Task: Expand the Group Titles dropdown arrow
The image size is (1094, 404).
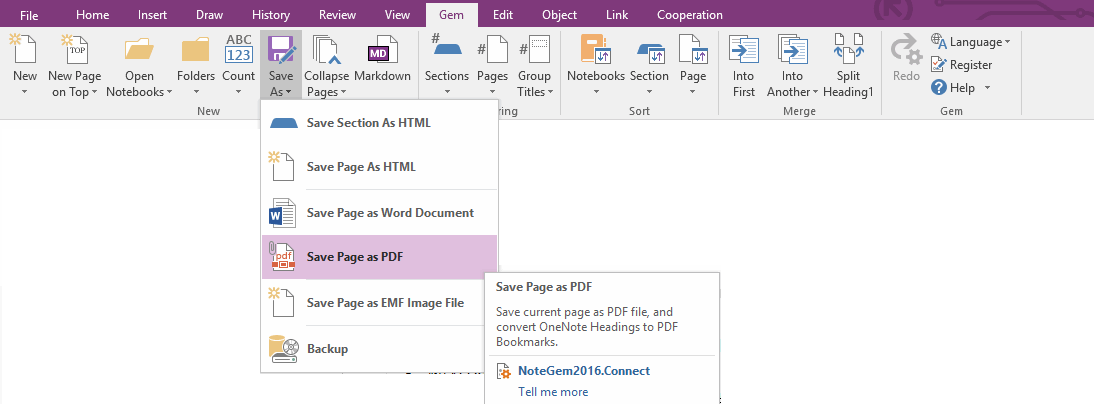Action: tap(550, 92)
